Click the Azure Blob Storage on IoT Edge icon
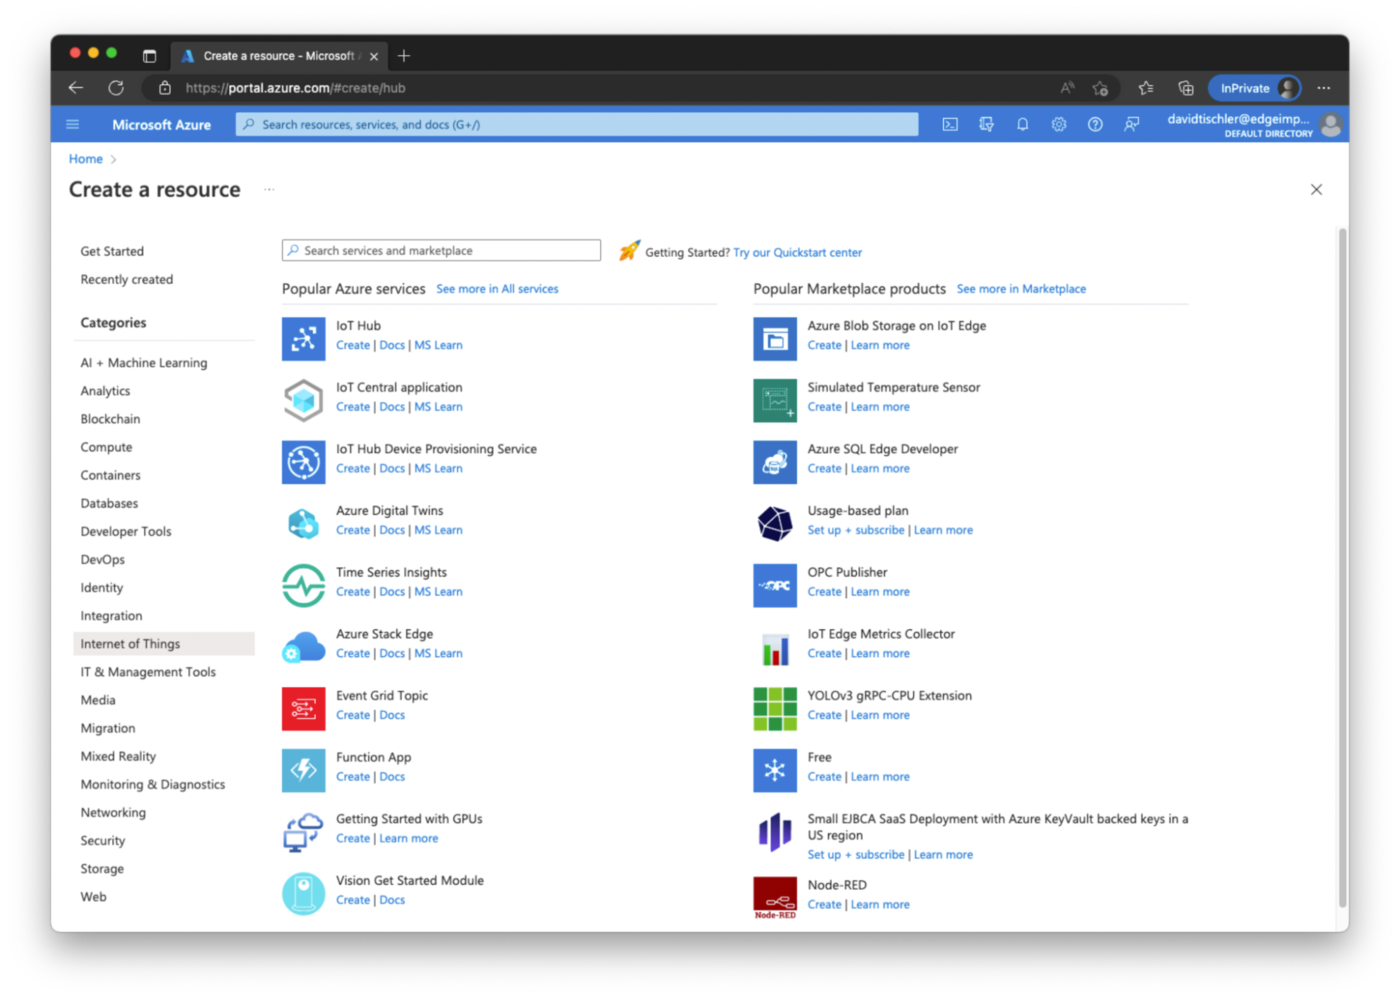Image resolution: width=1400 pixels, height=1000 pixels. tap(775, 338)
